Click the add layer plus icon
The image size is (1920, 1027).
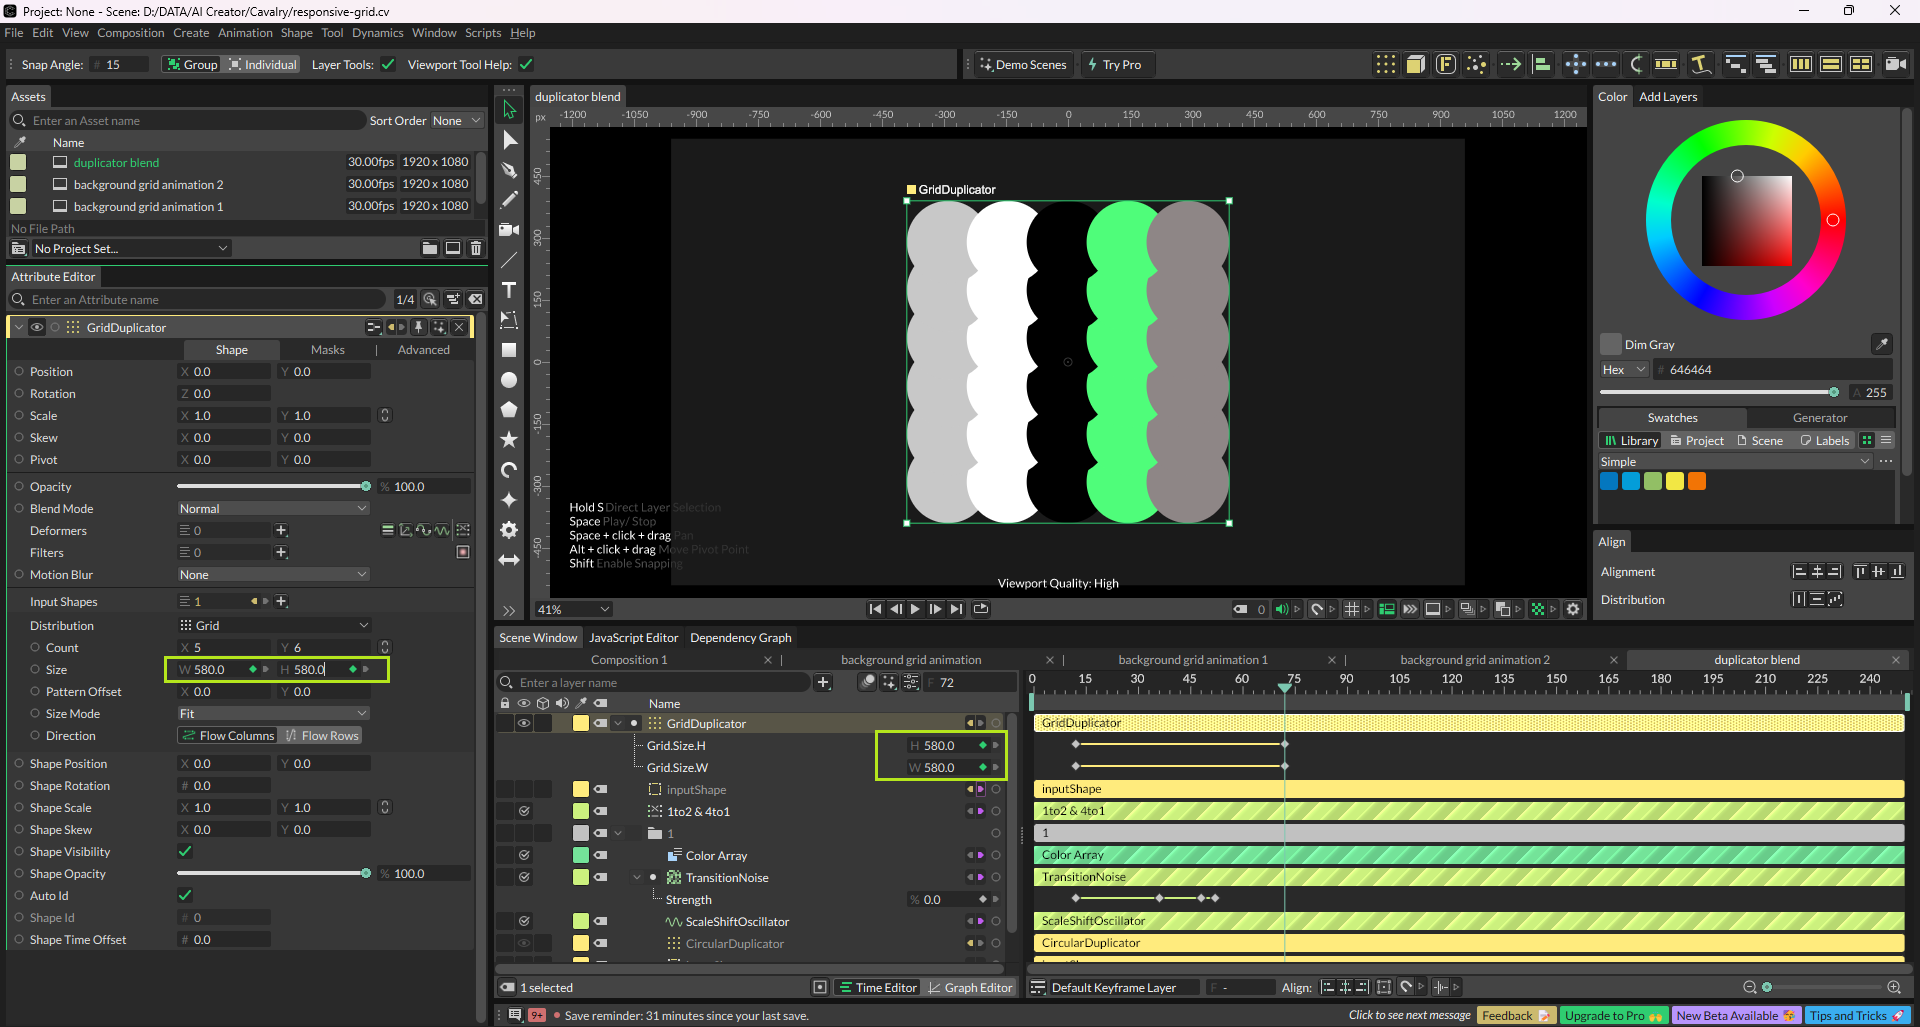(823, 683)
